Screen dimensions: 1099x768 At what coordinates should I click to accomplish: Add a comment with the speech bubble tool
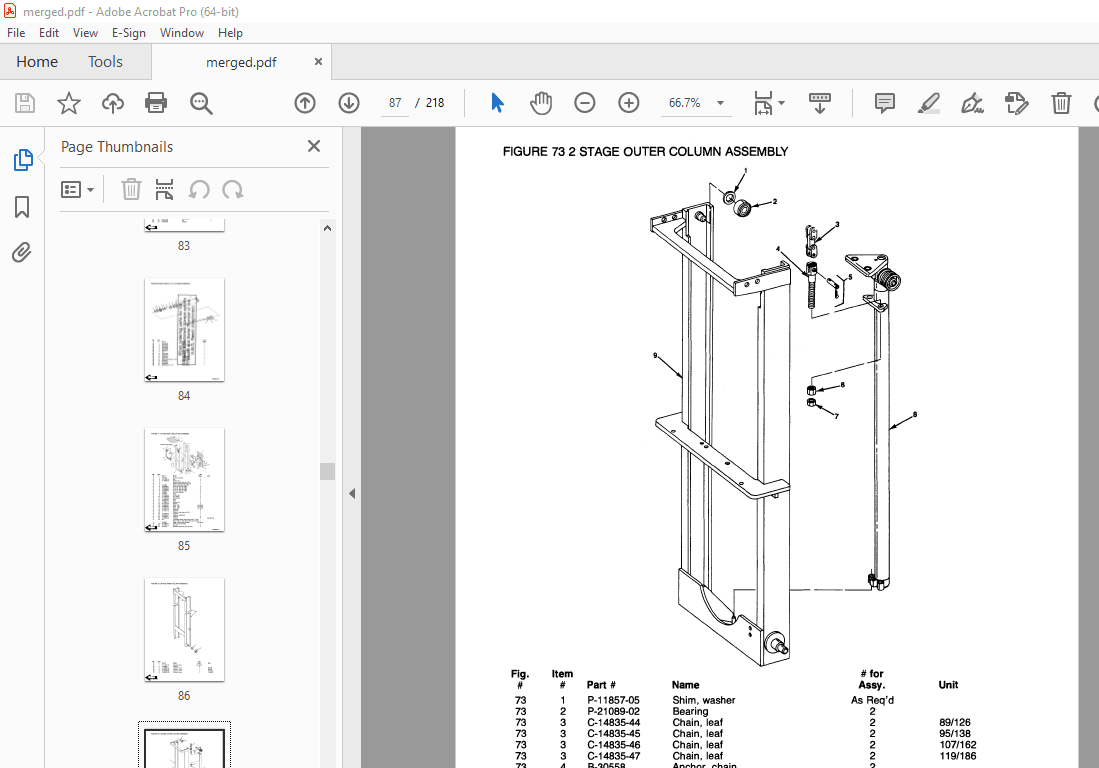(884, 103)
